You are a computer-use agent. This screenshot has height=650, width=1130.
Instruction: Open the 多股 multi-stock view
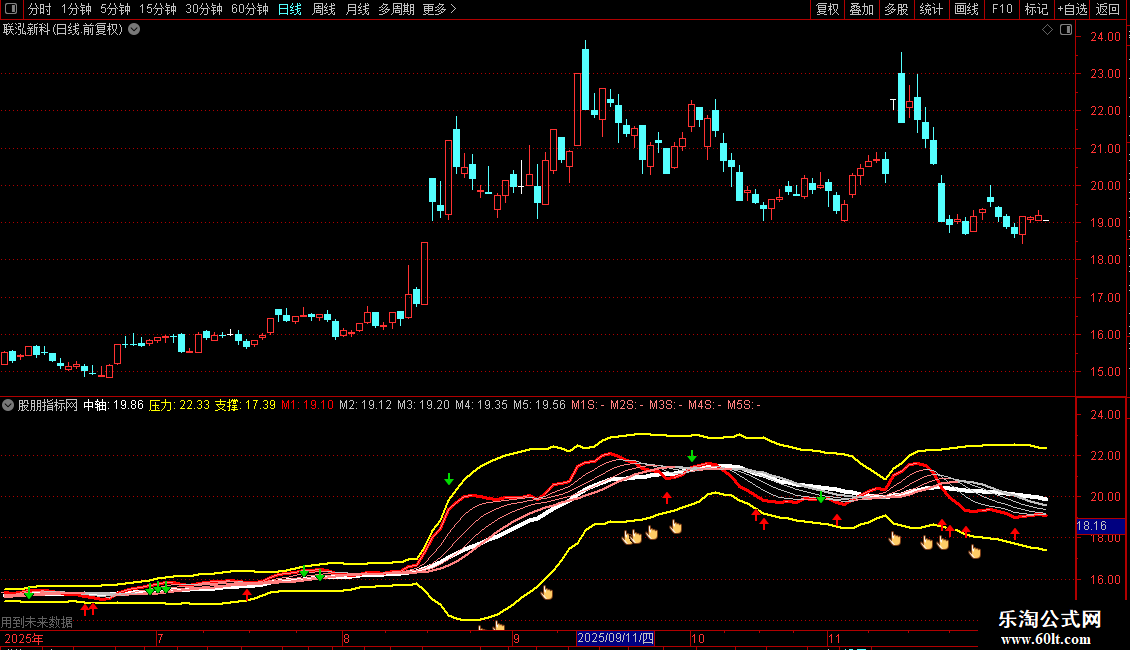click(896, 9)
